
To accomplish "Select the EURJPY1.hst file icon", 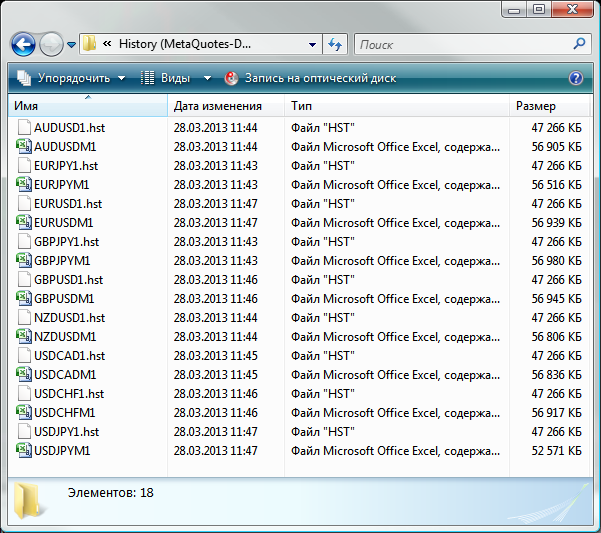I will (25, 165).
